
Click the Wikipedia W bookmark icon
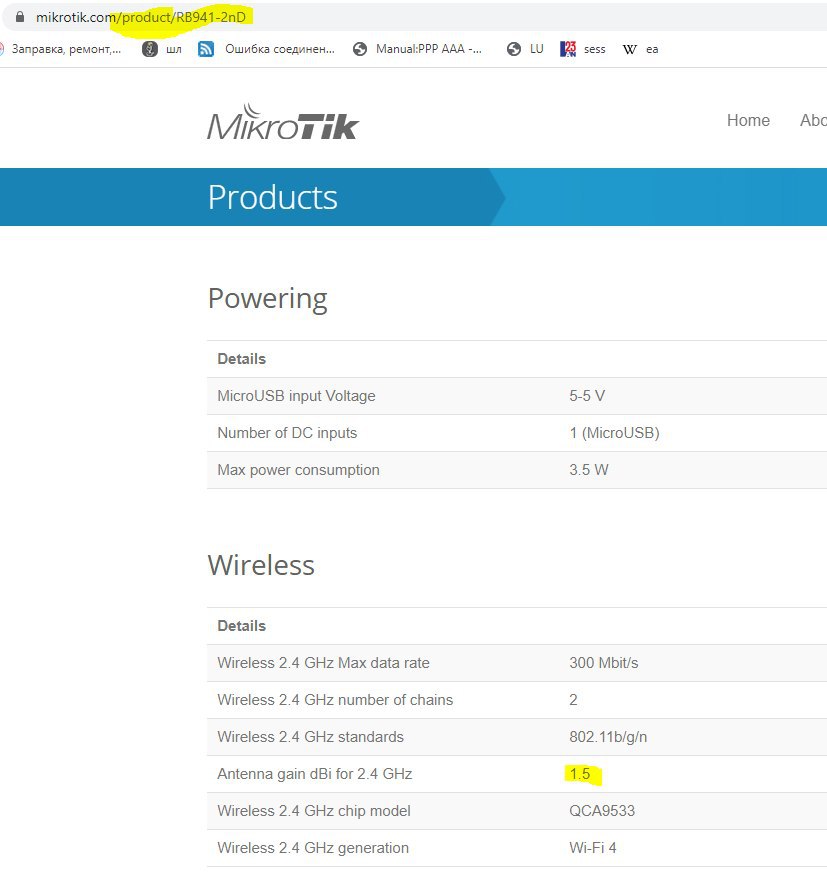(x=629, y=50)
